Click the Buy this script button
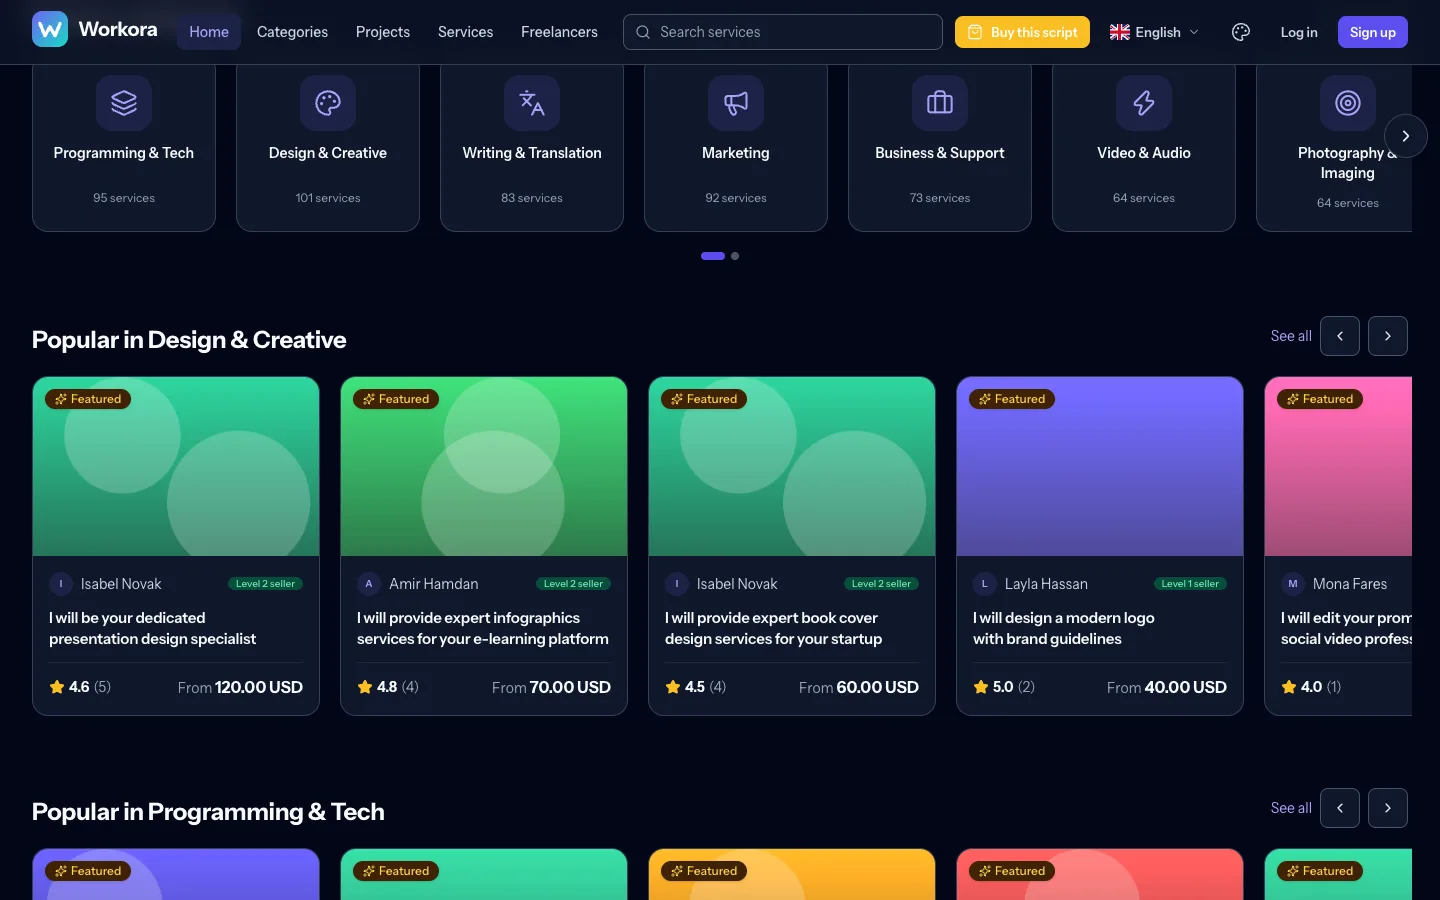This screenshot has height=900, width=1440. click(1022, 32)
